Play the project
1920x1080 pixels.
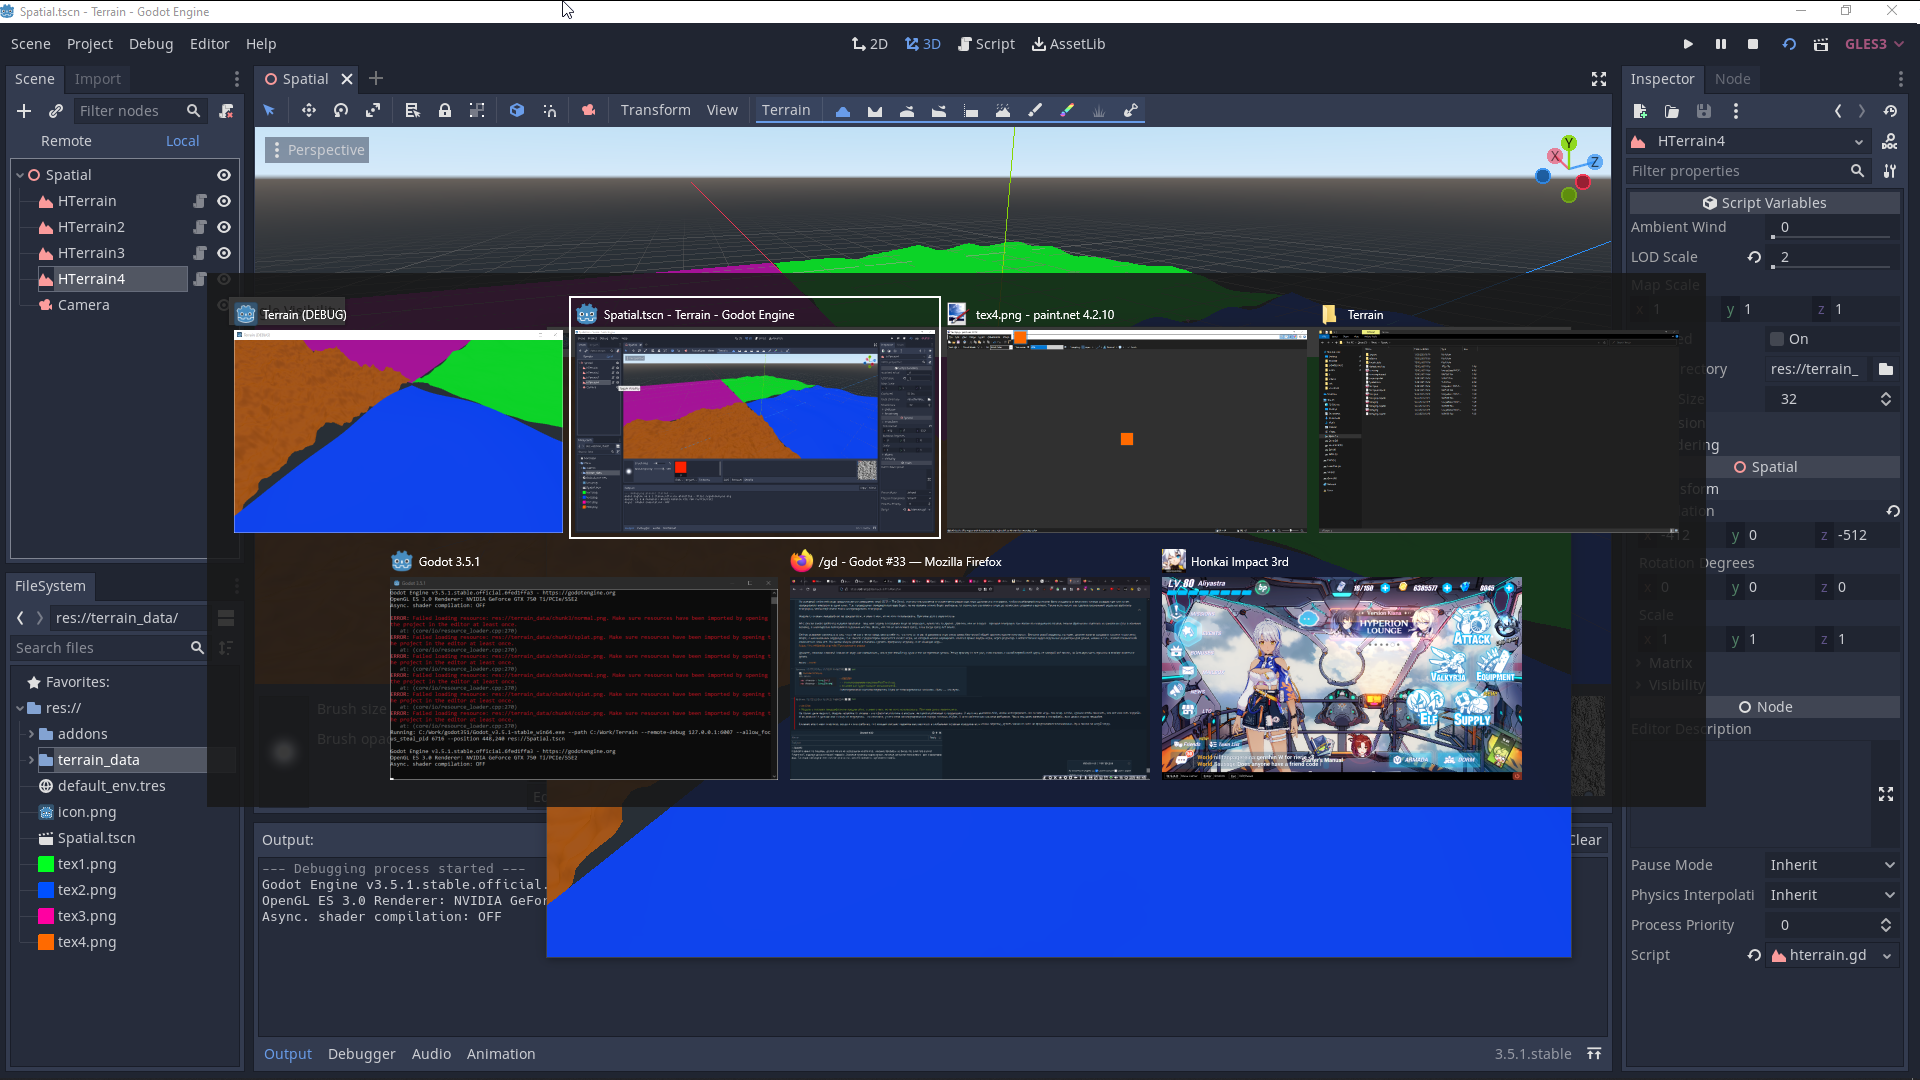(1688, 44)
